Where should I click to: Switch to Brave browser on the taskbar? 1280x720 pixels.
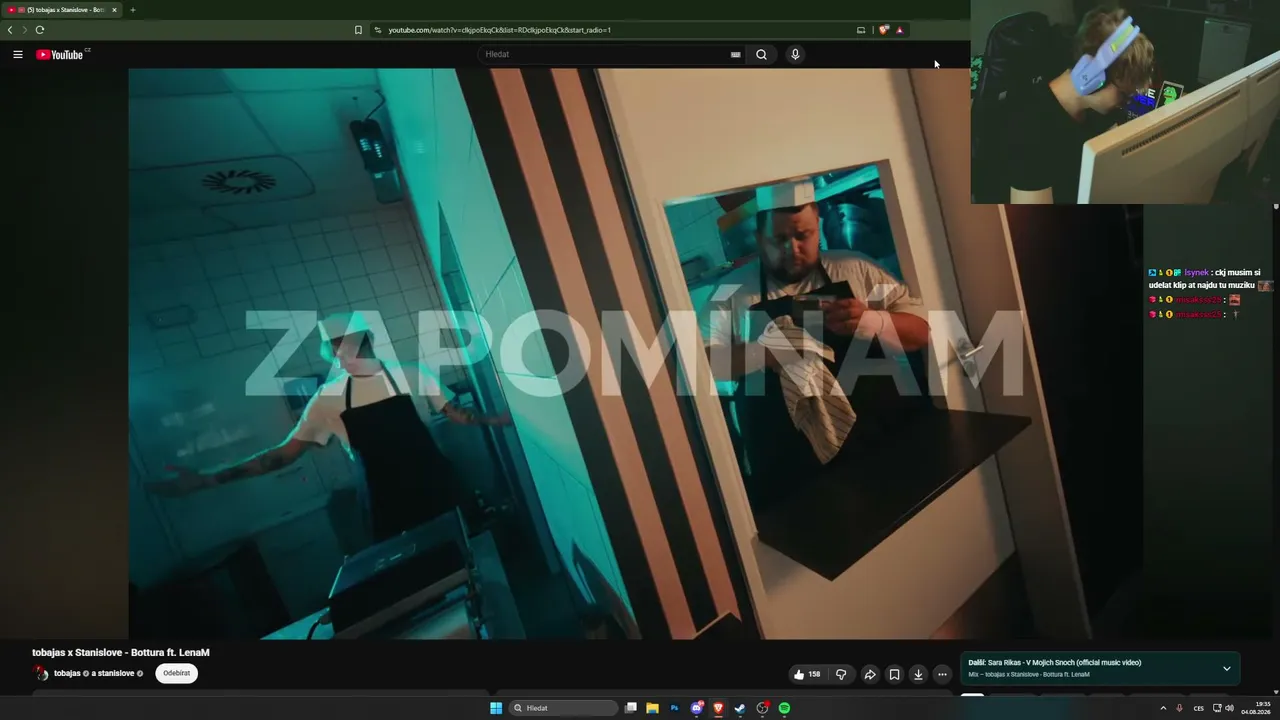718,708
